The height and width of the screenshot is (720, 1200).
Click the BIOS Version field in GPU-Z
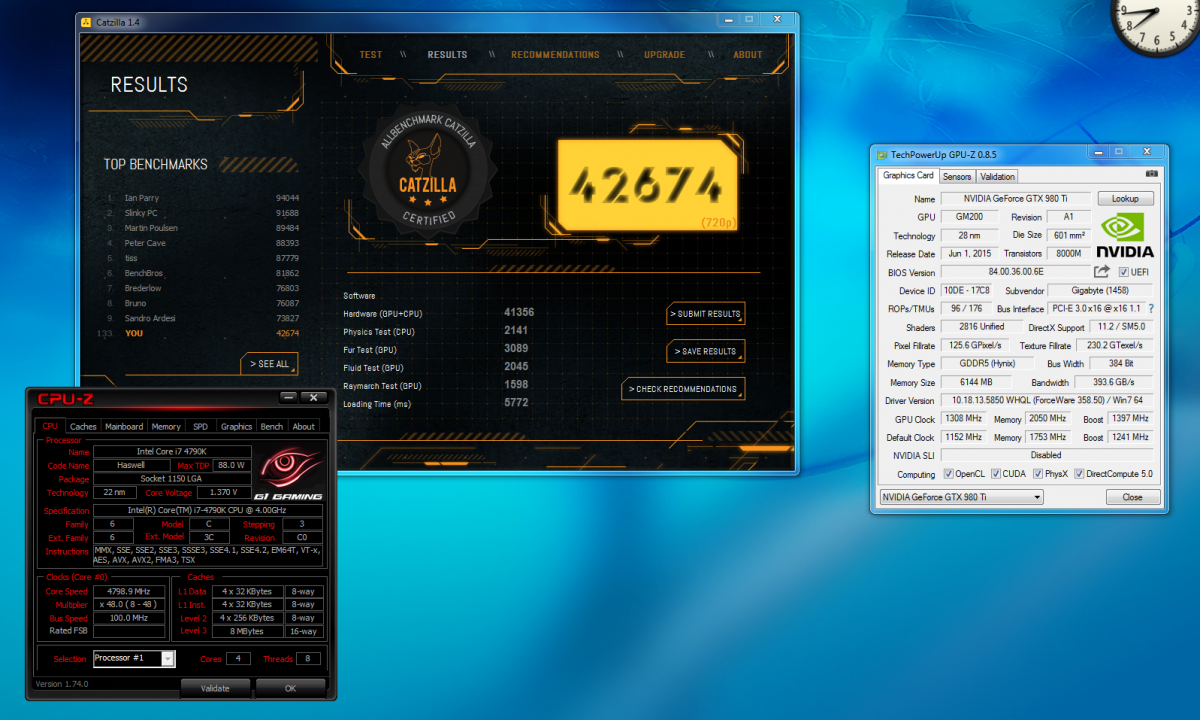[1014, 272]
